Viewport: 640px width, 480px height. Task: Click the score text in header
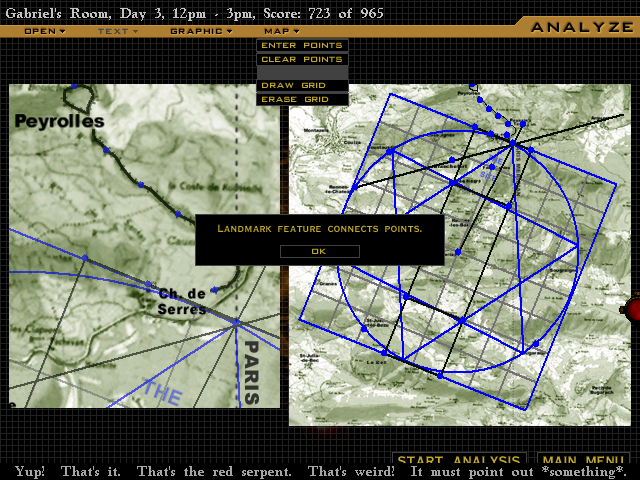323,13
